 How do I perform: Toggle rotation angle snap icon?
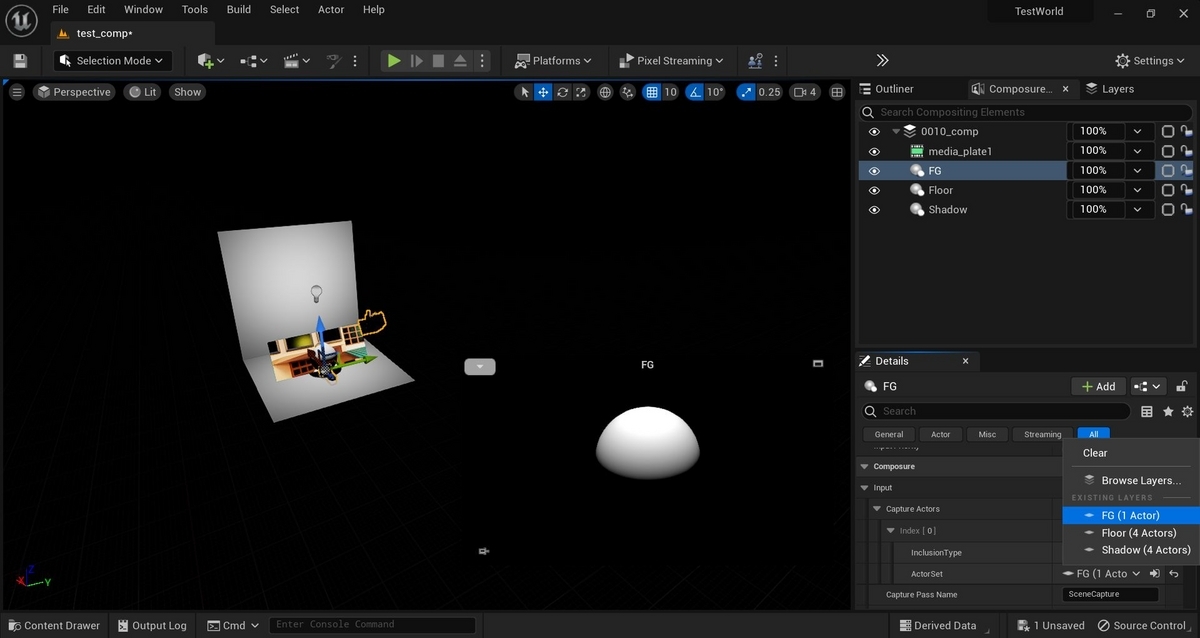click(696, 92)
